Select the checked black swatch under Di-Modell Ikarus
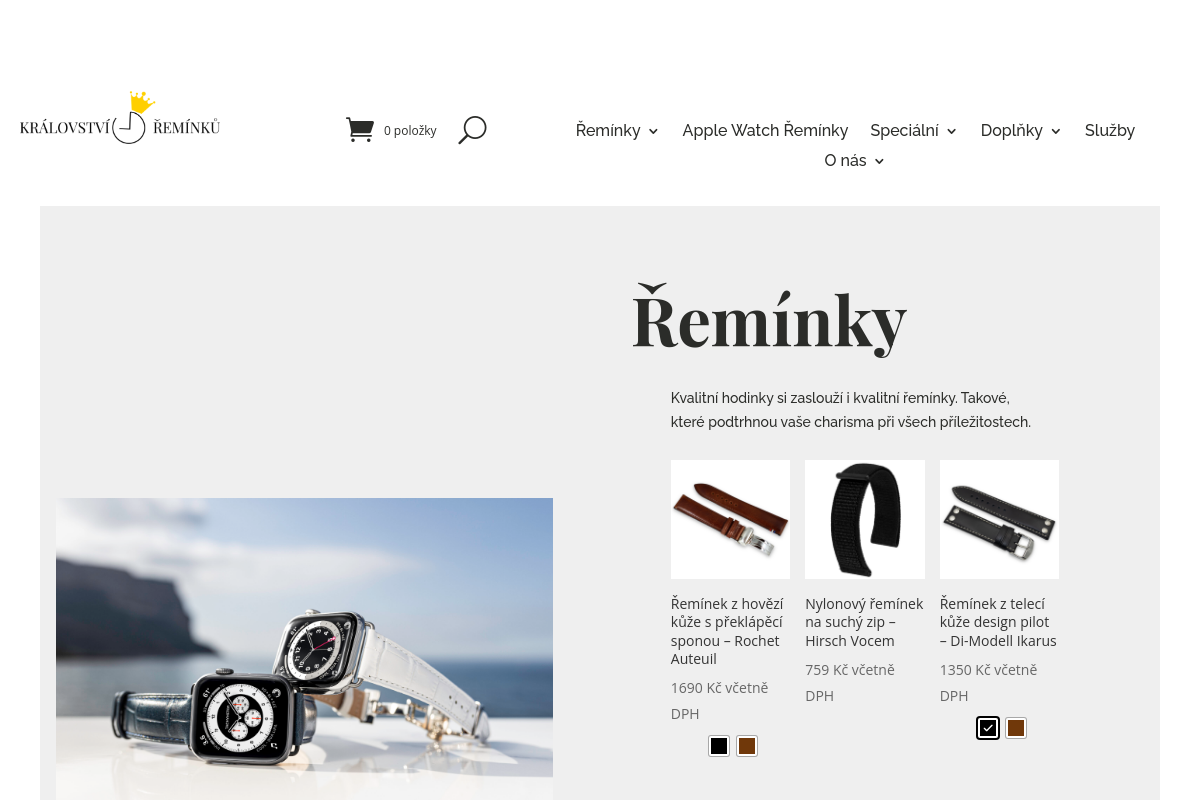Viewport: 1200px width, 800px height. click(x=988, y=728)
